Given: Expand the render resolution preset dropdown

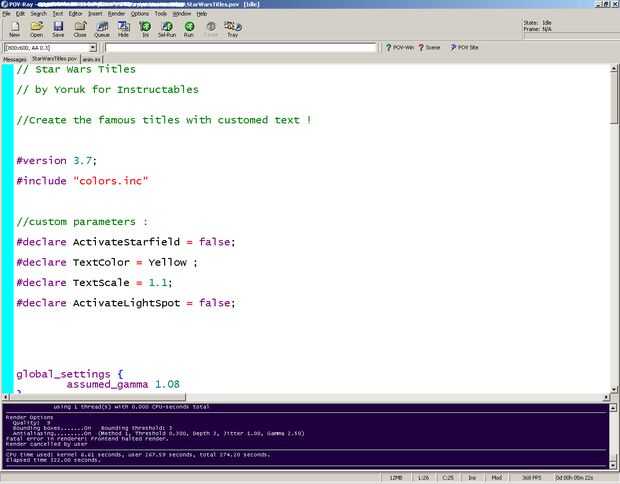Looking at the screenshot, I should pyautogui.click(x=93, y=48).
